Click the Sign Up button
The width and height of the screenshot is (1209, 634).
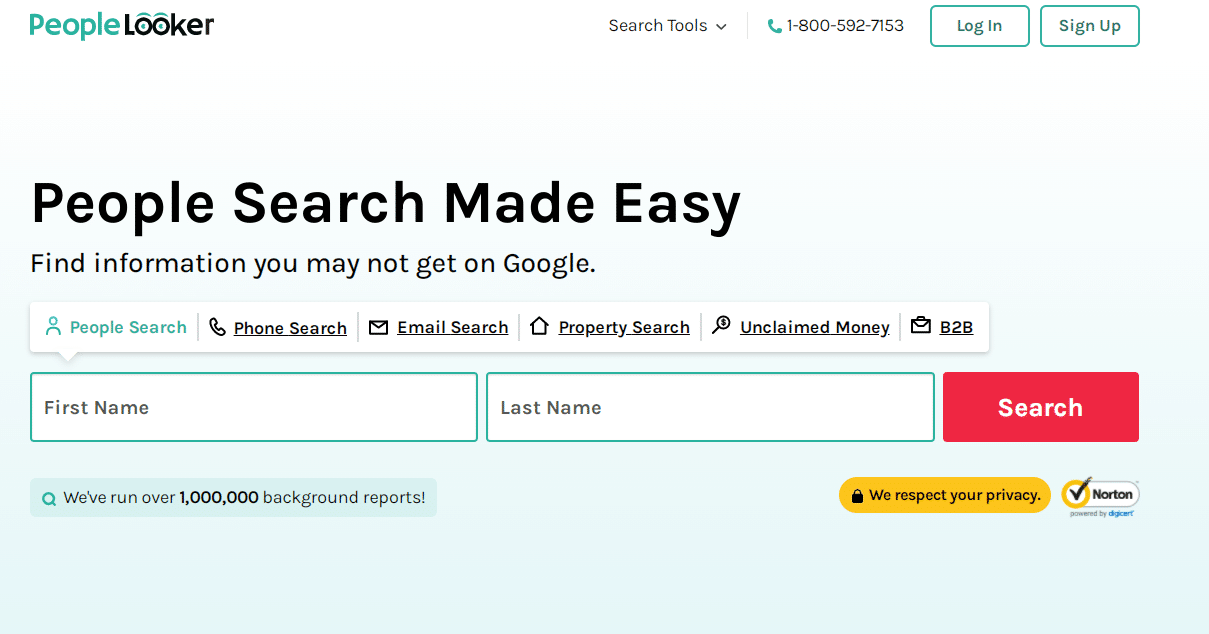pyautogui.click(x=1090, y=26)
